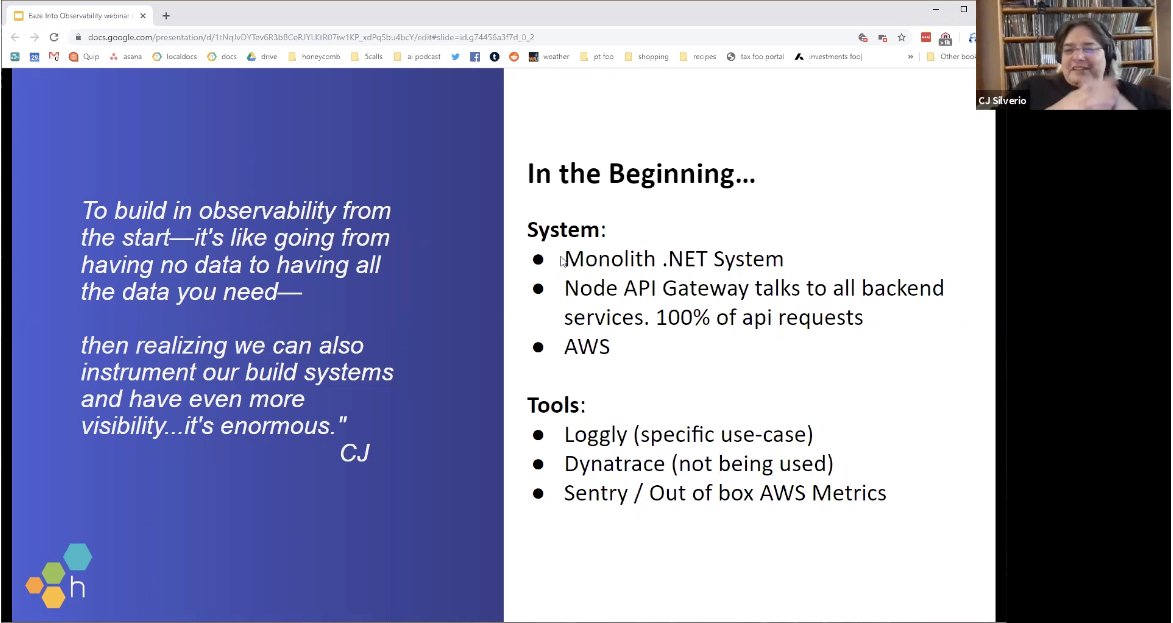This screenshot has width=1173, height=623.
Task: Click the 'To build in observability' quote text
Action: point(236,251)
